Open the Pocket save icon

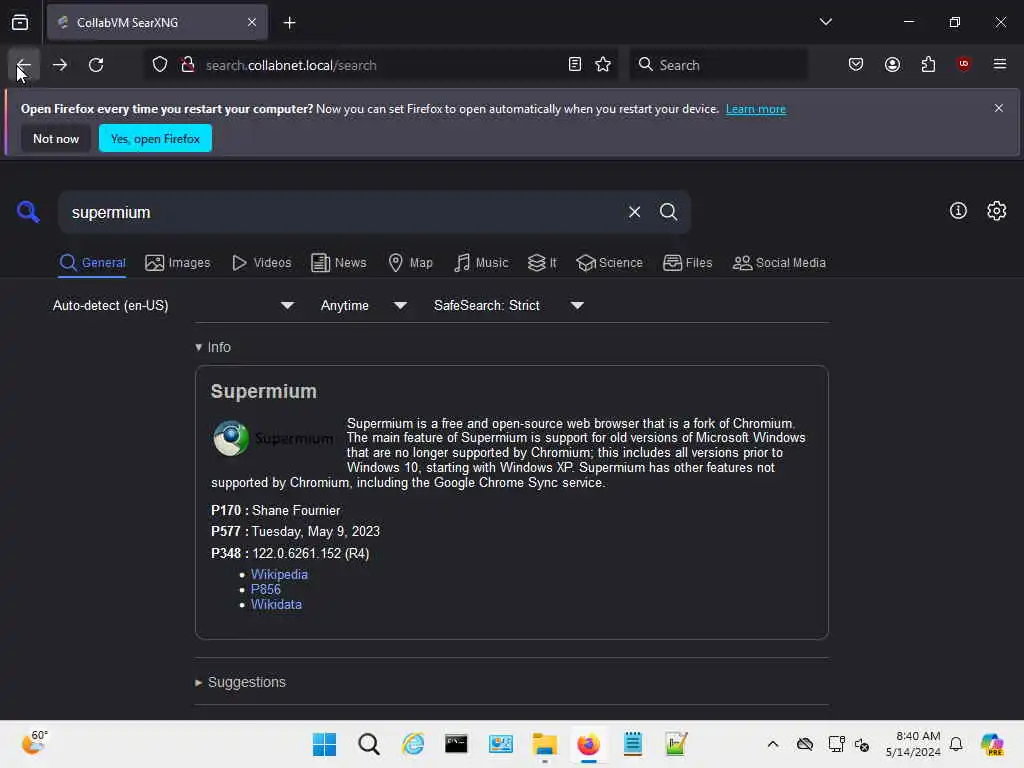[856, 64]
